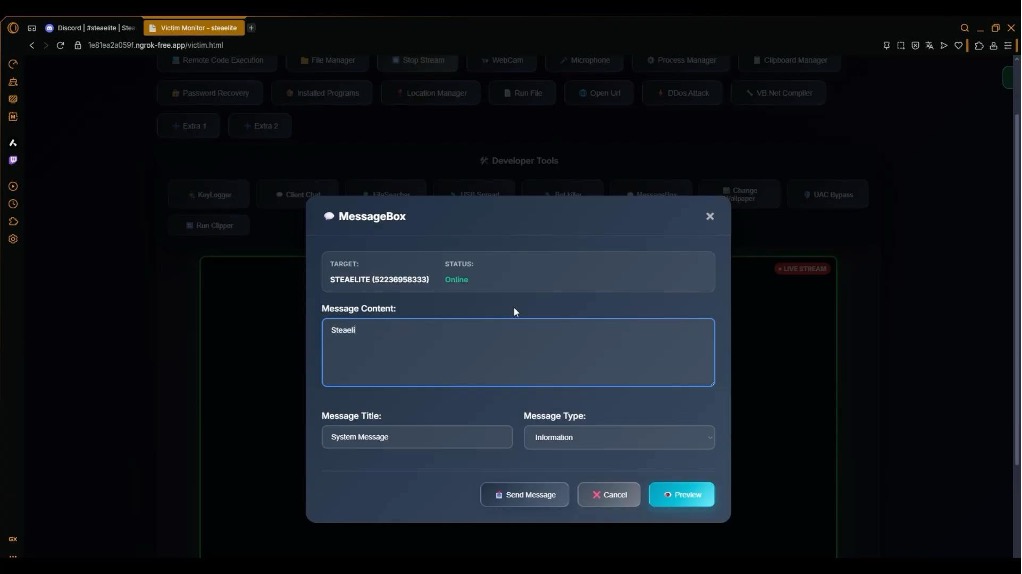The width and height of the screenshot is (1022, 574).
Task: Open the Opera GX logo menu
Action: 13,28
